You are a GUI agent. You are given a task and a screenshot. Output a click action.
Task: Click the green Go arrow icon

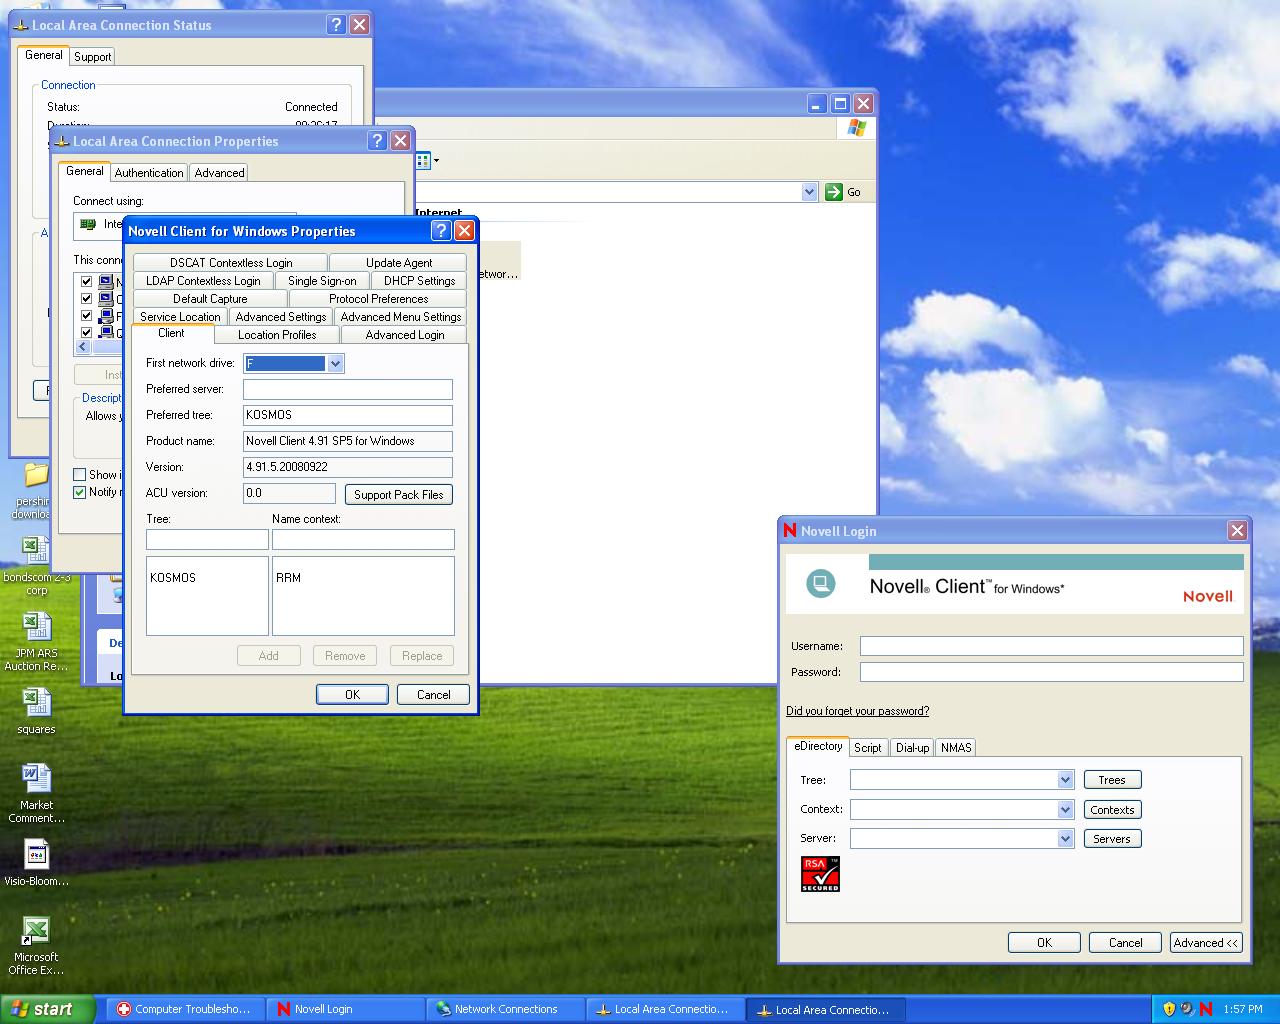834,192
